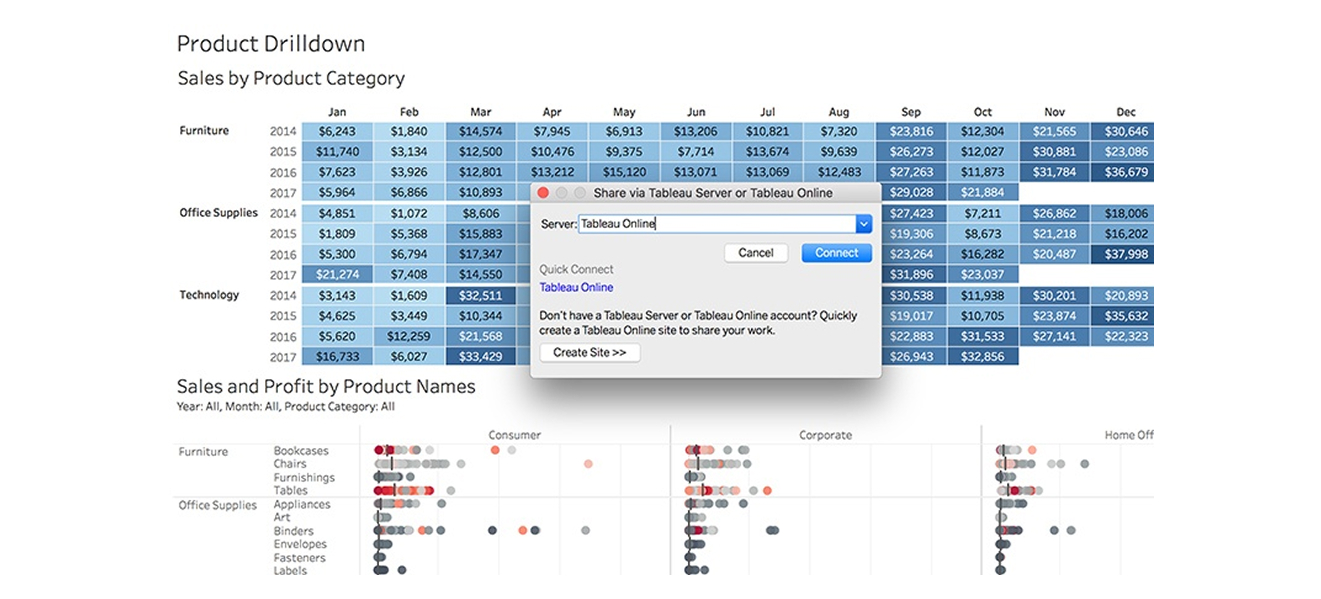This screenshot has height=599, width=1321.
Task: Select the Jan column header
Action: pos(337,112)
